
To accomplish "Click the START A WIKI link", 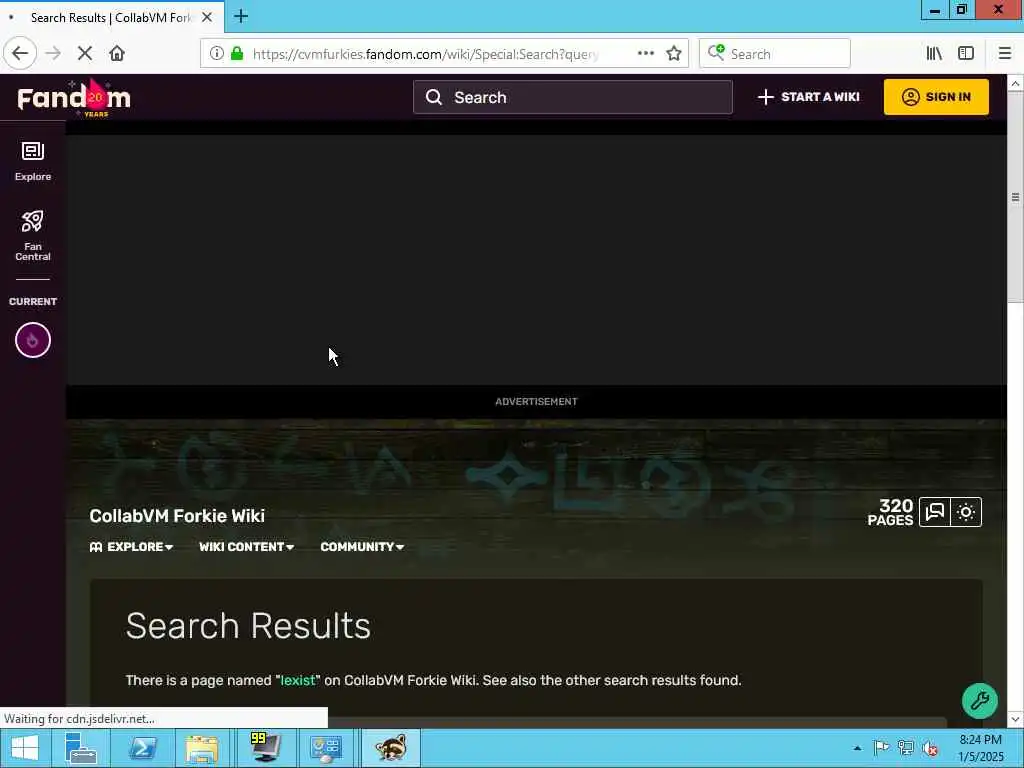I will 808,97.
